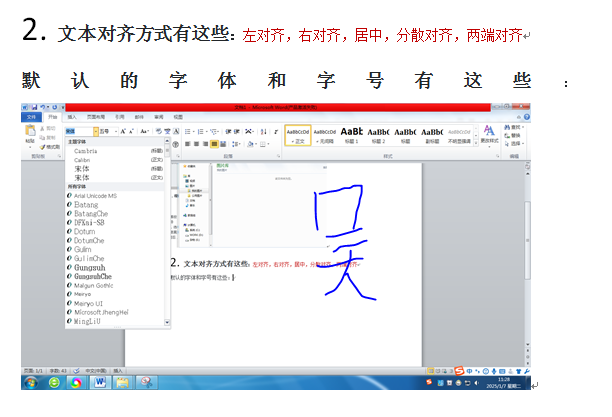Apply the 副标题 Subtitle style
The image size is (612, 417).
click(x=432, y=135)
